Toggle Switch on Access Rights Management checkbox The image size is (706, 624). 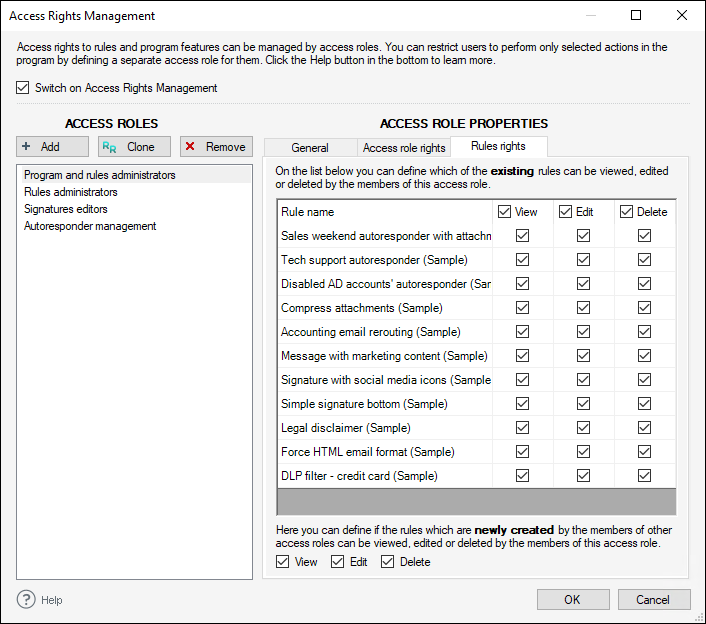coord(23,87)
